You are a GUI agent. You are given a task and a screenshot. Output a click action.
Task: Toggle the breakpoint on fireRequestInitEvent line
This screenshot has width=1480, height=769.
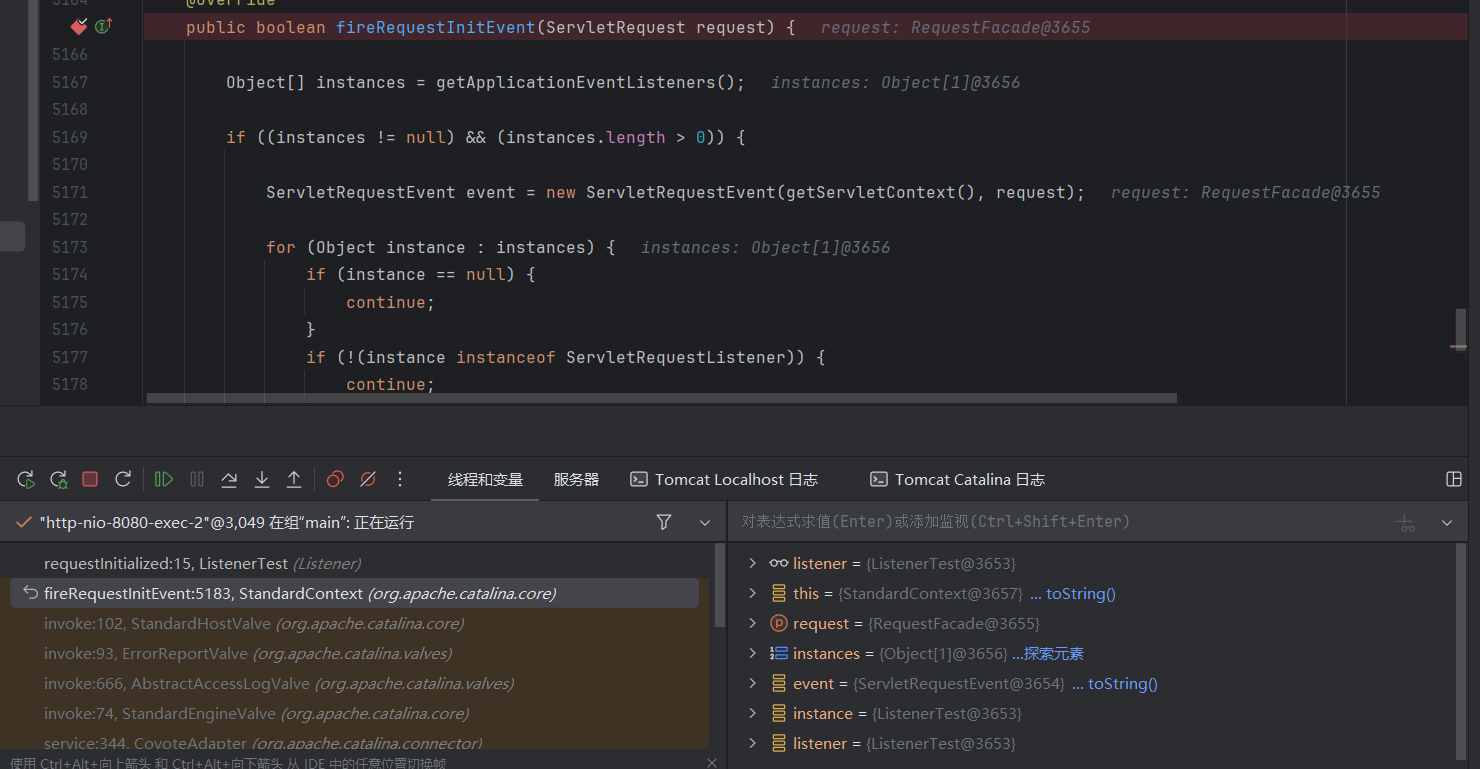click(79, 27)
